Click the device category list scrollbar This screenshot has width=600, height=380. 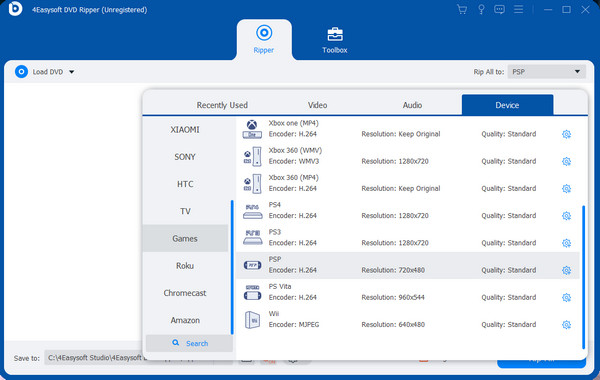click(x=232, y=267)
